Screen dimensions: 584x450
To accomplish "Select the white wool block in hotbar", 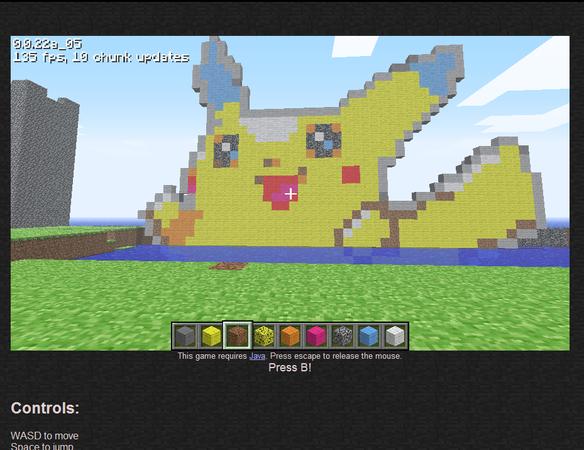I will point(395,336).
